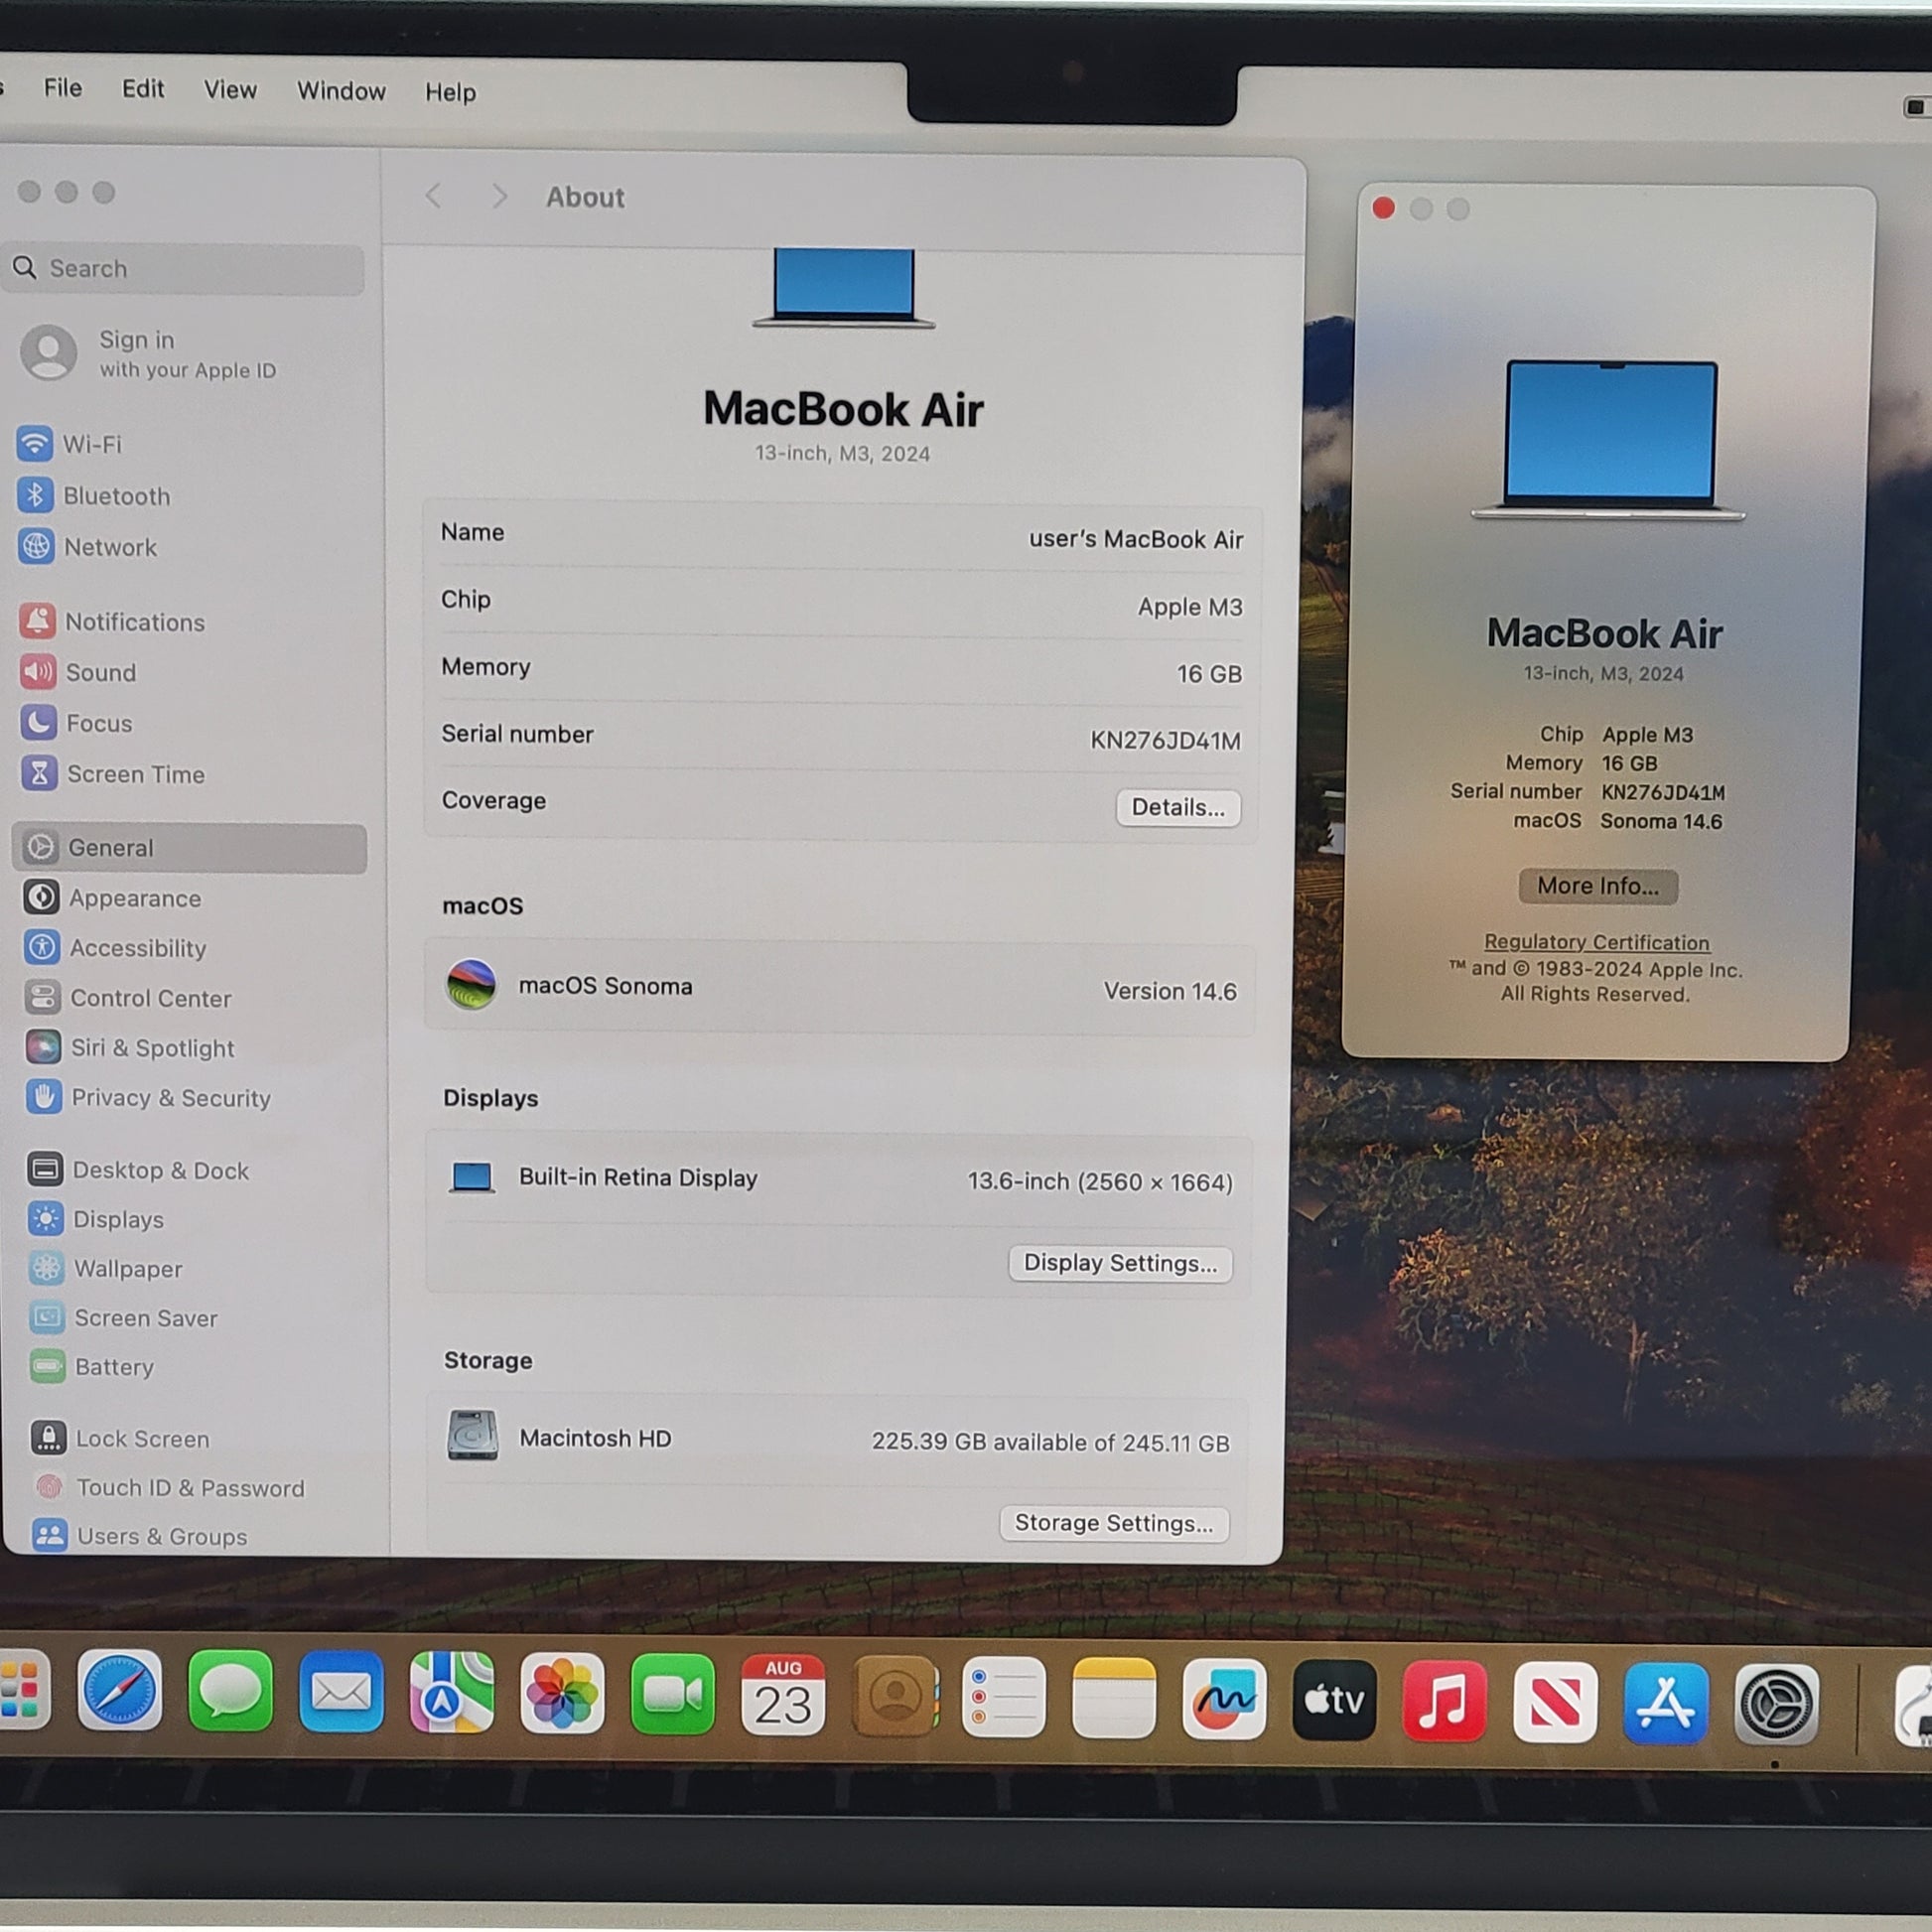Launch Contacts from the Dock
Screen dimensions: 1932x1932
pos(895,1697)
